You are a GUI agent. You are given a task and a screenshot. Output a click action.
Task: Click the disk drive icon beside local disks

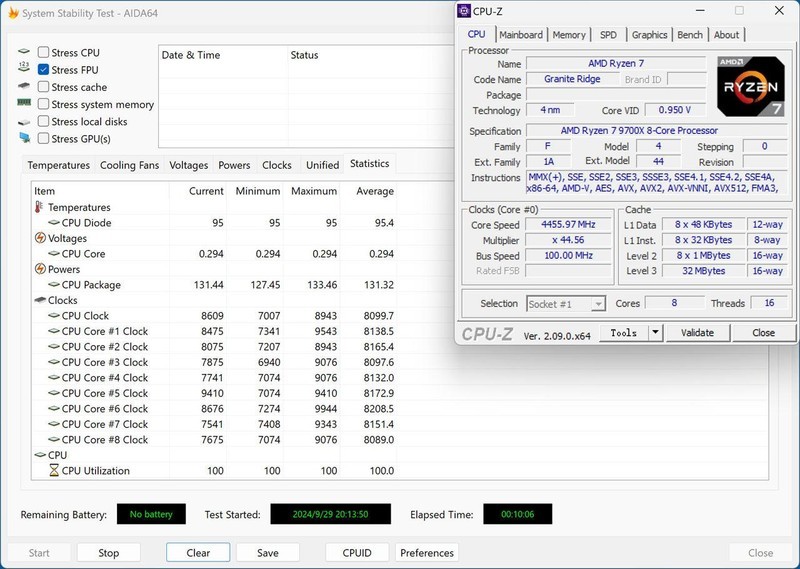tap(23, 122)
